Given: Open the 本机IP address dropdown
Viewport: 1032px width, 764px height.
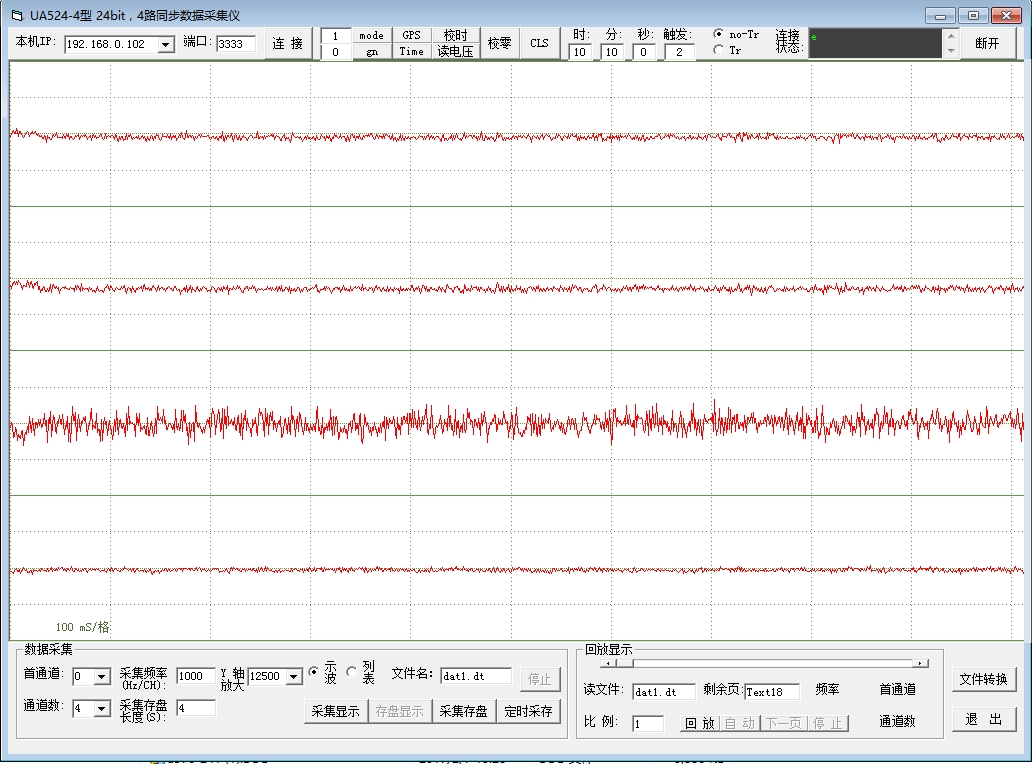Looking at the screenshot, I should pyautogui.click(x=166, y=44).
